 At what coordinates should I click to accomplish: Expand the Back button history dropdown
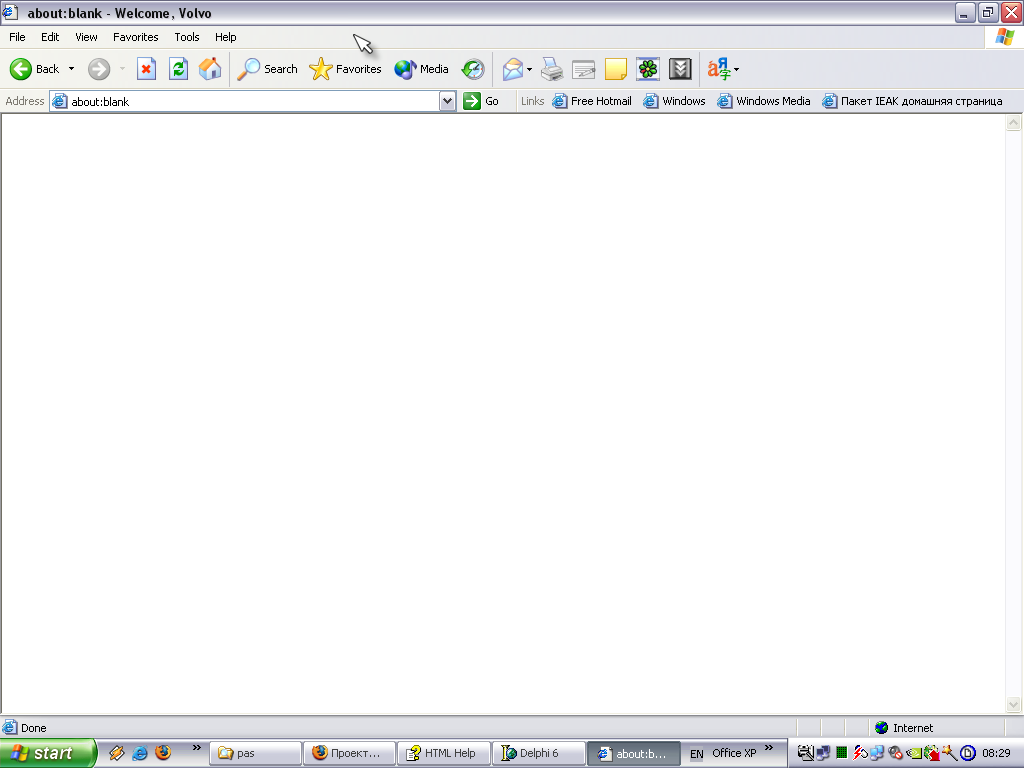pyautogui.click(x=71, y=69)
